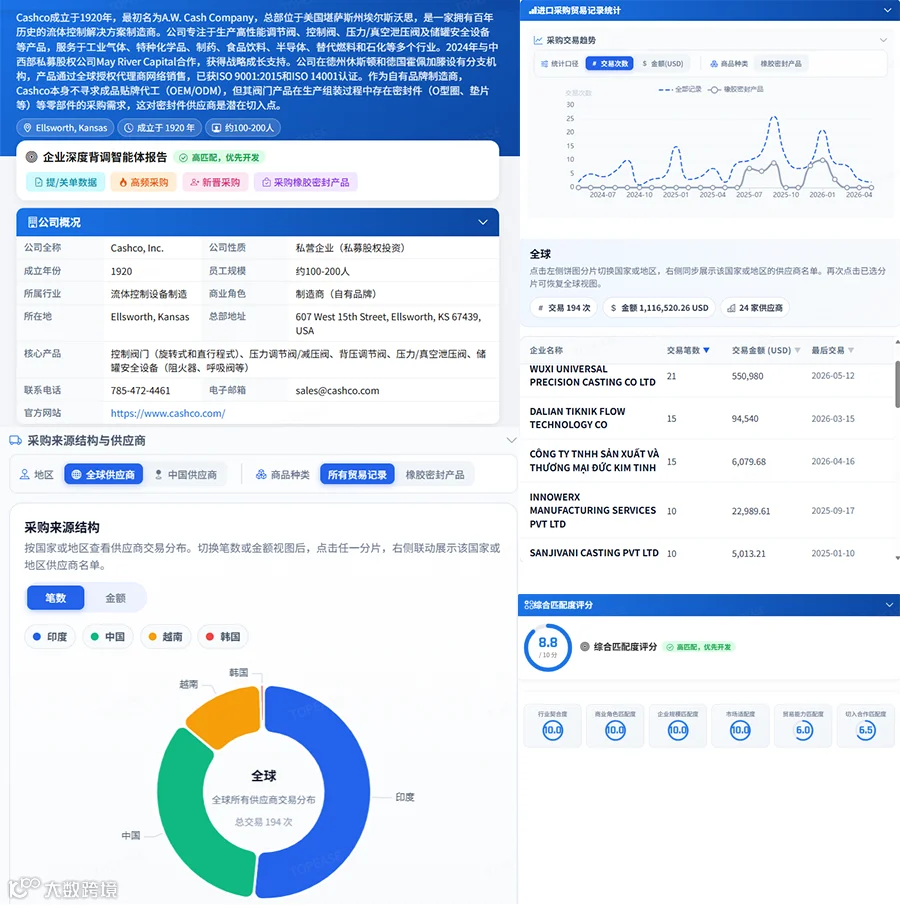This screenshot has height=906, width=900.
Task: Click the clock icon beside 成立于 1920 年
Action: click(128, 128)
